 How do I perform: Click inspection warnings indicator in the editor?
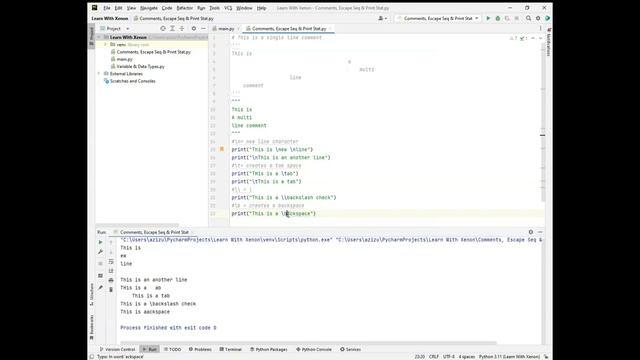519,38
